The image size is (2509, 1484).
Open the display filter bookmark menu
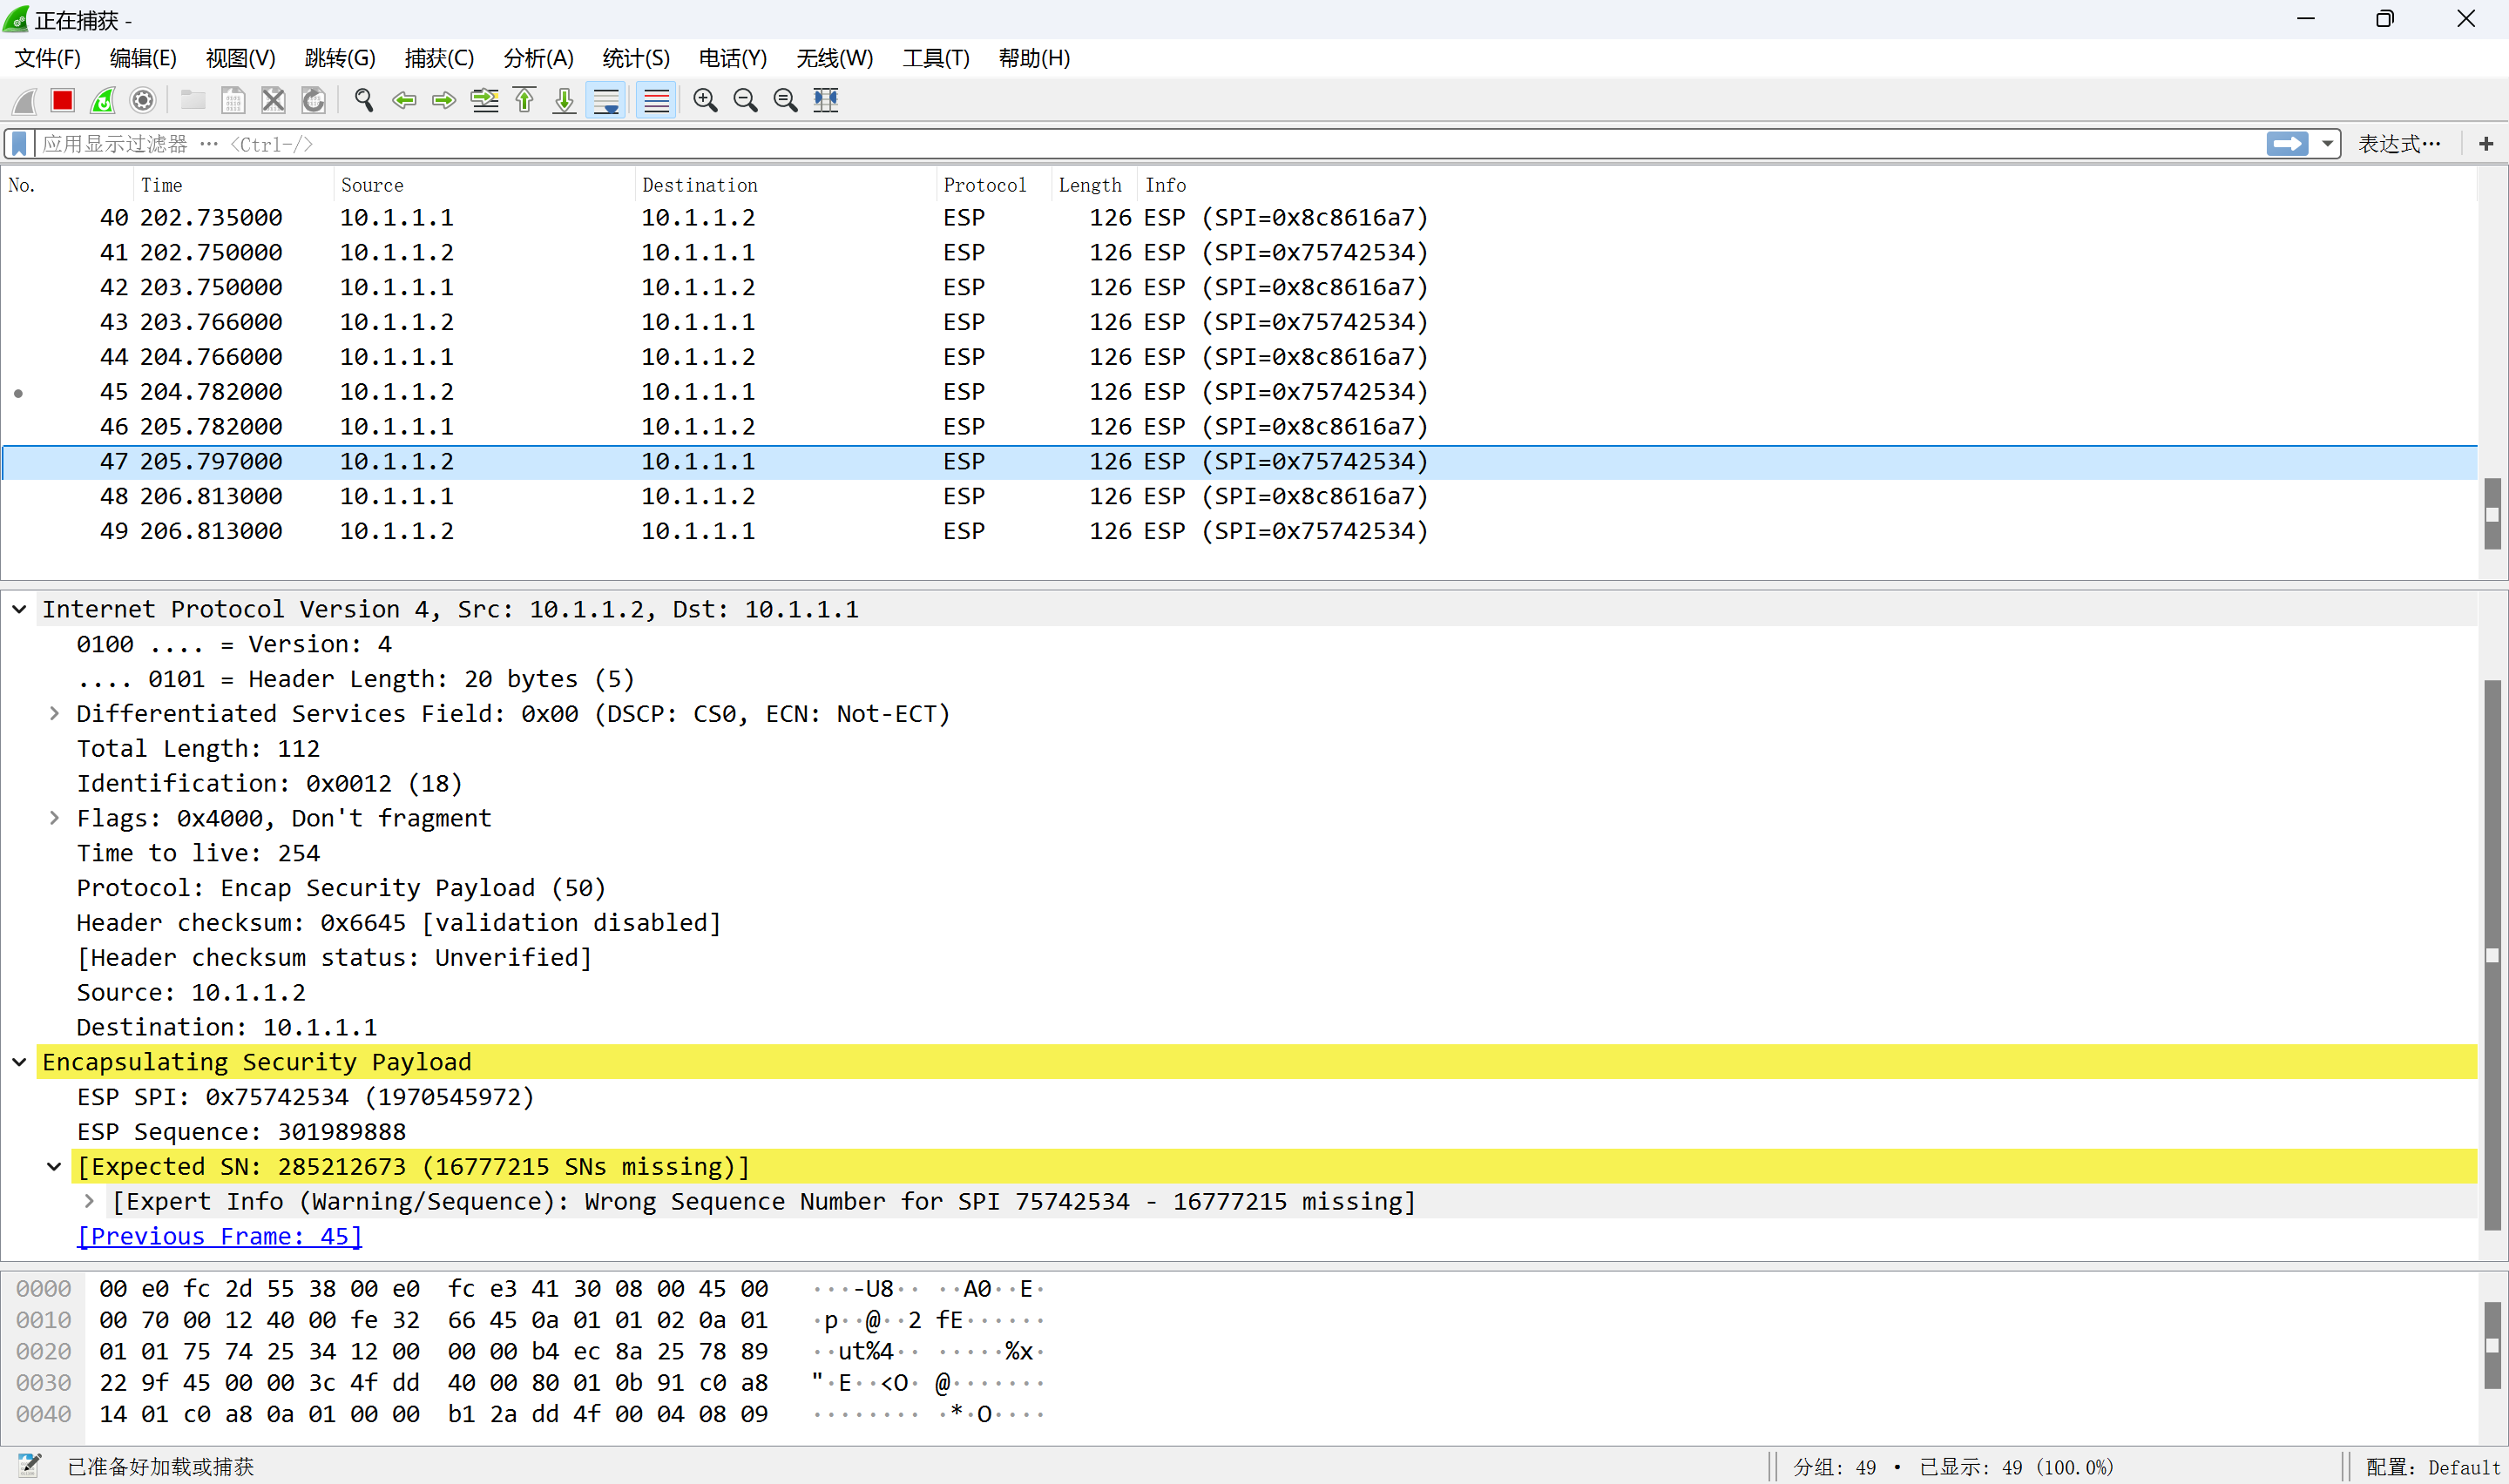(19, 144)
